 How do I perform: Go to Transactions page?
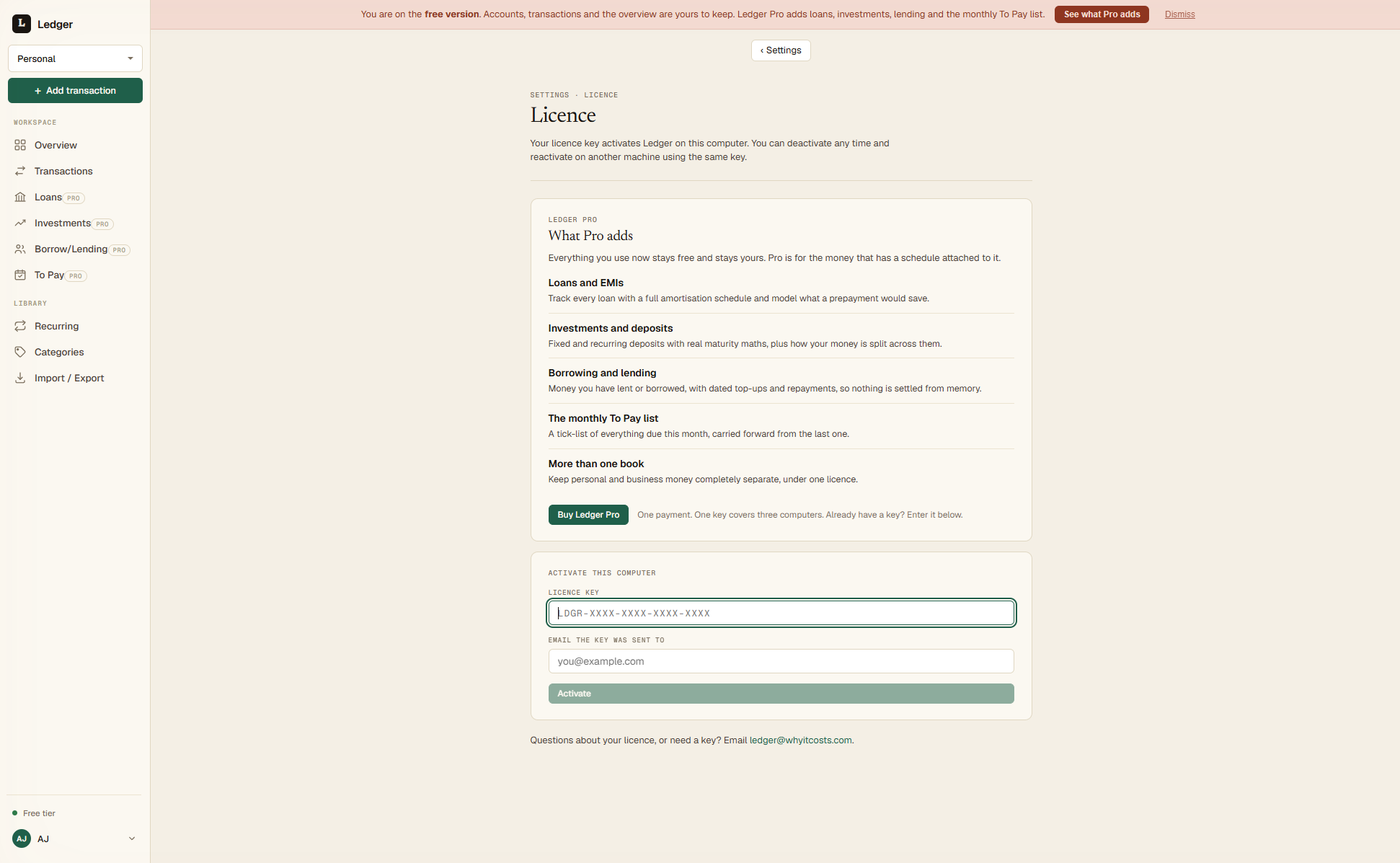point(75,171)
